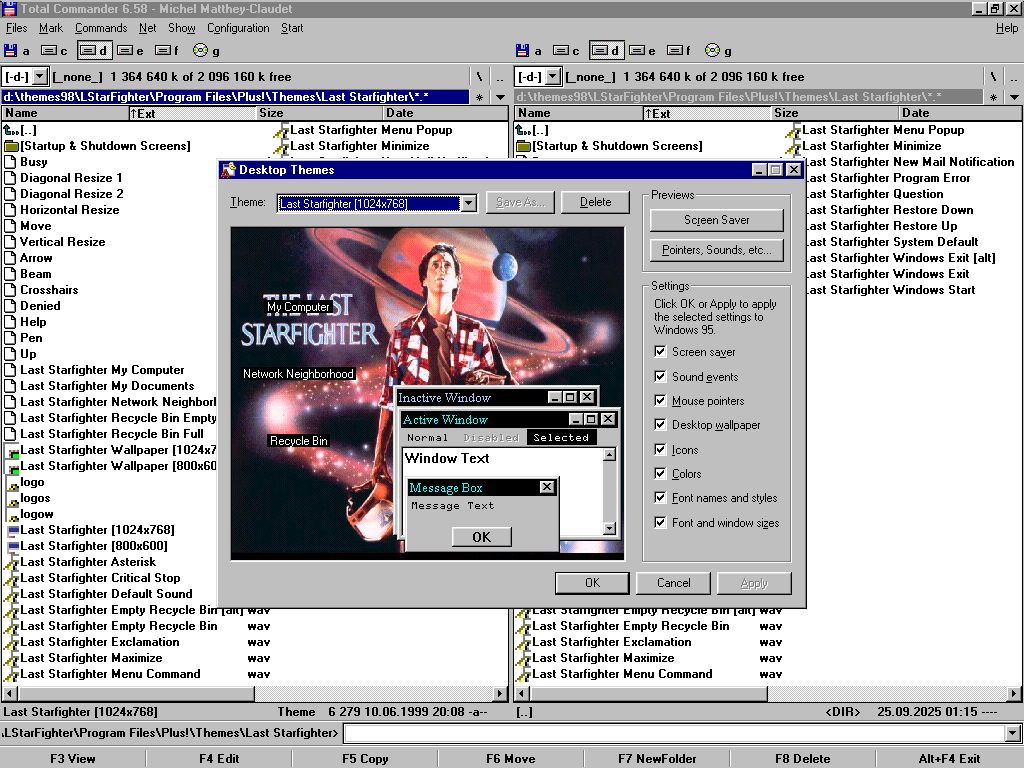Select drive a icon in left panel
The image size is (1024, 768).
[11, 51]
